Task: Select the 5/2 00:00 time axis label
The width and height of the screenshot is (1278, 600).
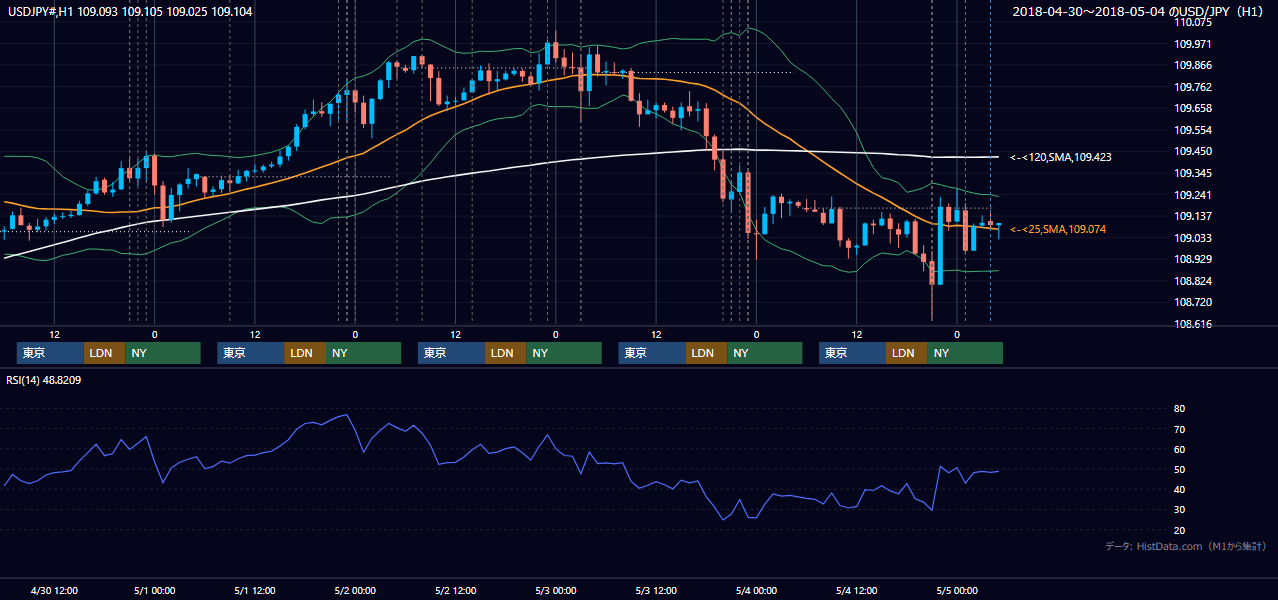Action: click(355, 590)
